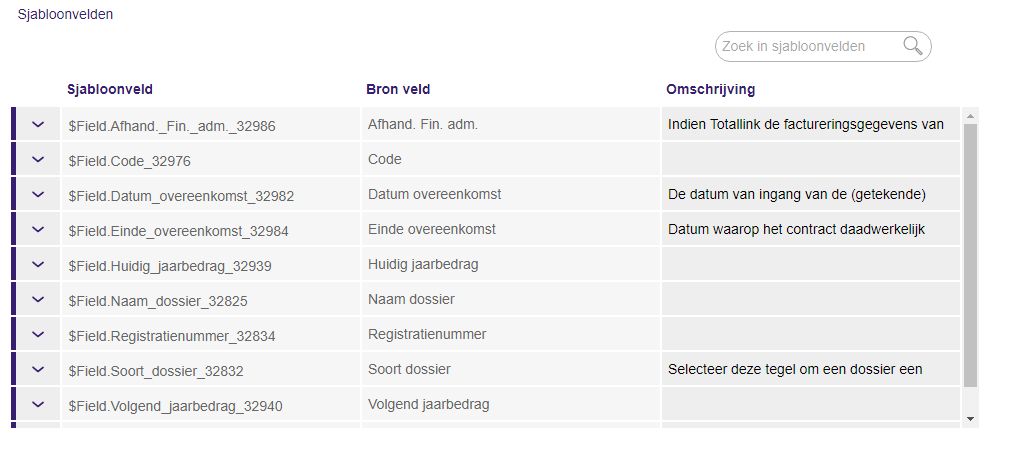The image size is (1017, 475).
Task: Expand the Datum_overeenkomst_32982 row chevron
Action: click(38, 194)
